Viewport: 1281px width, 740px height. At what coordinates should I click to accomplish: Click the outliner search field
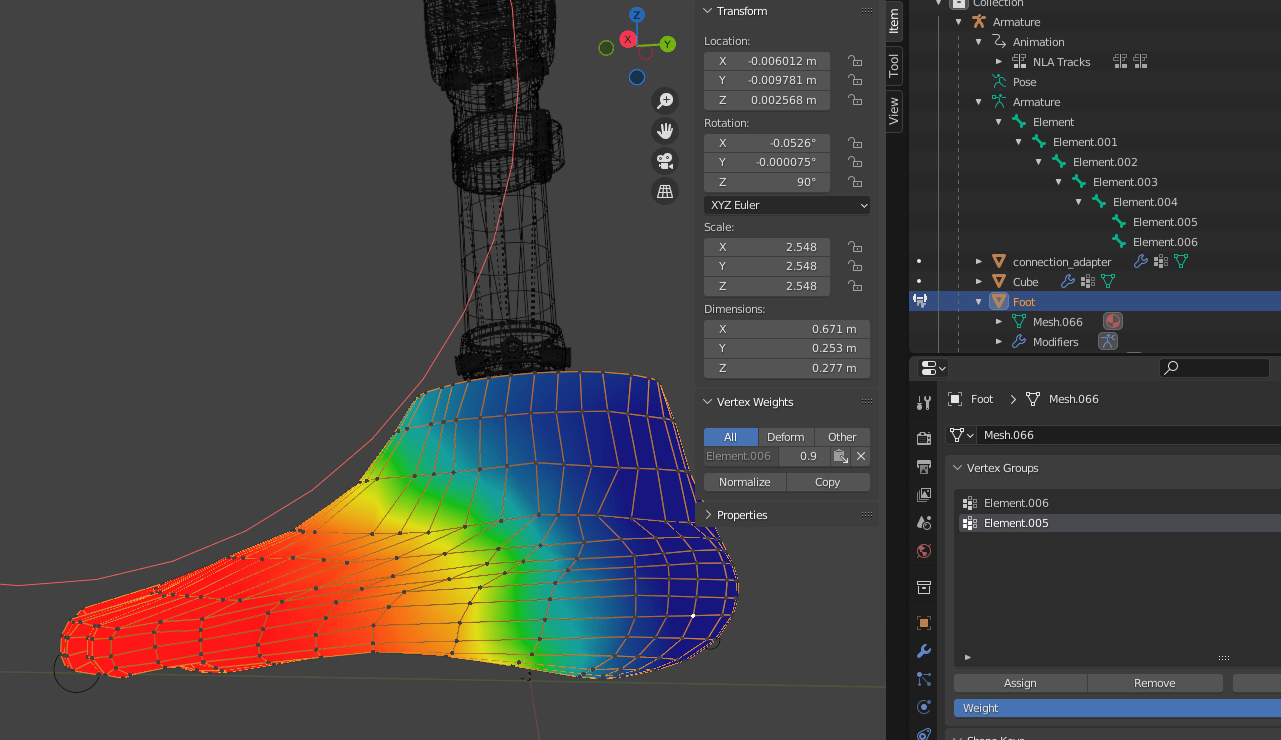[1213, 368]
